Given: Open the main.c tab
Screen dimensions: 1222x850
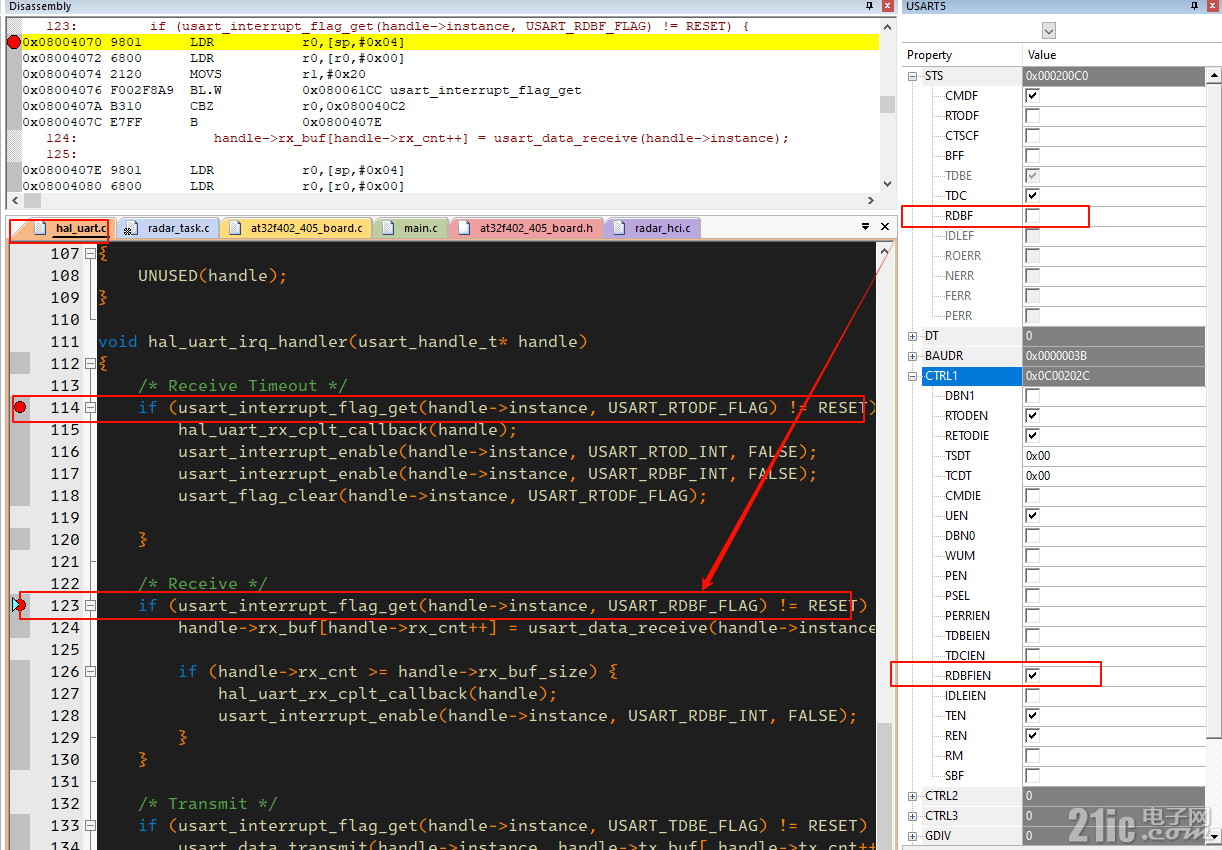Looking at the screenshot, I should 421,228.
